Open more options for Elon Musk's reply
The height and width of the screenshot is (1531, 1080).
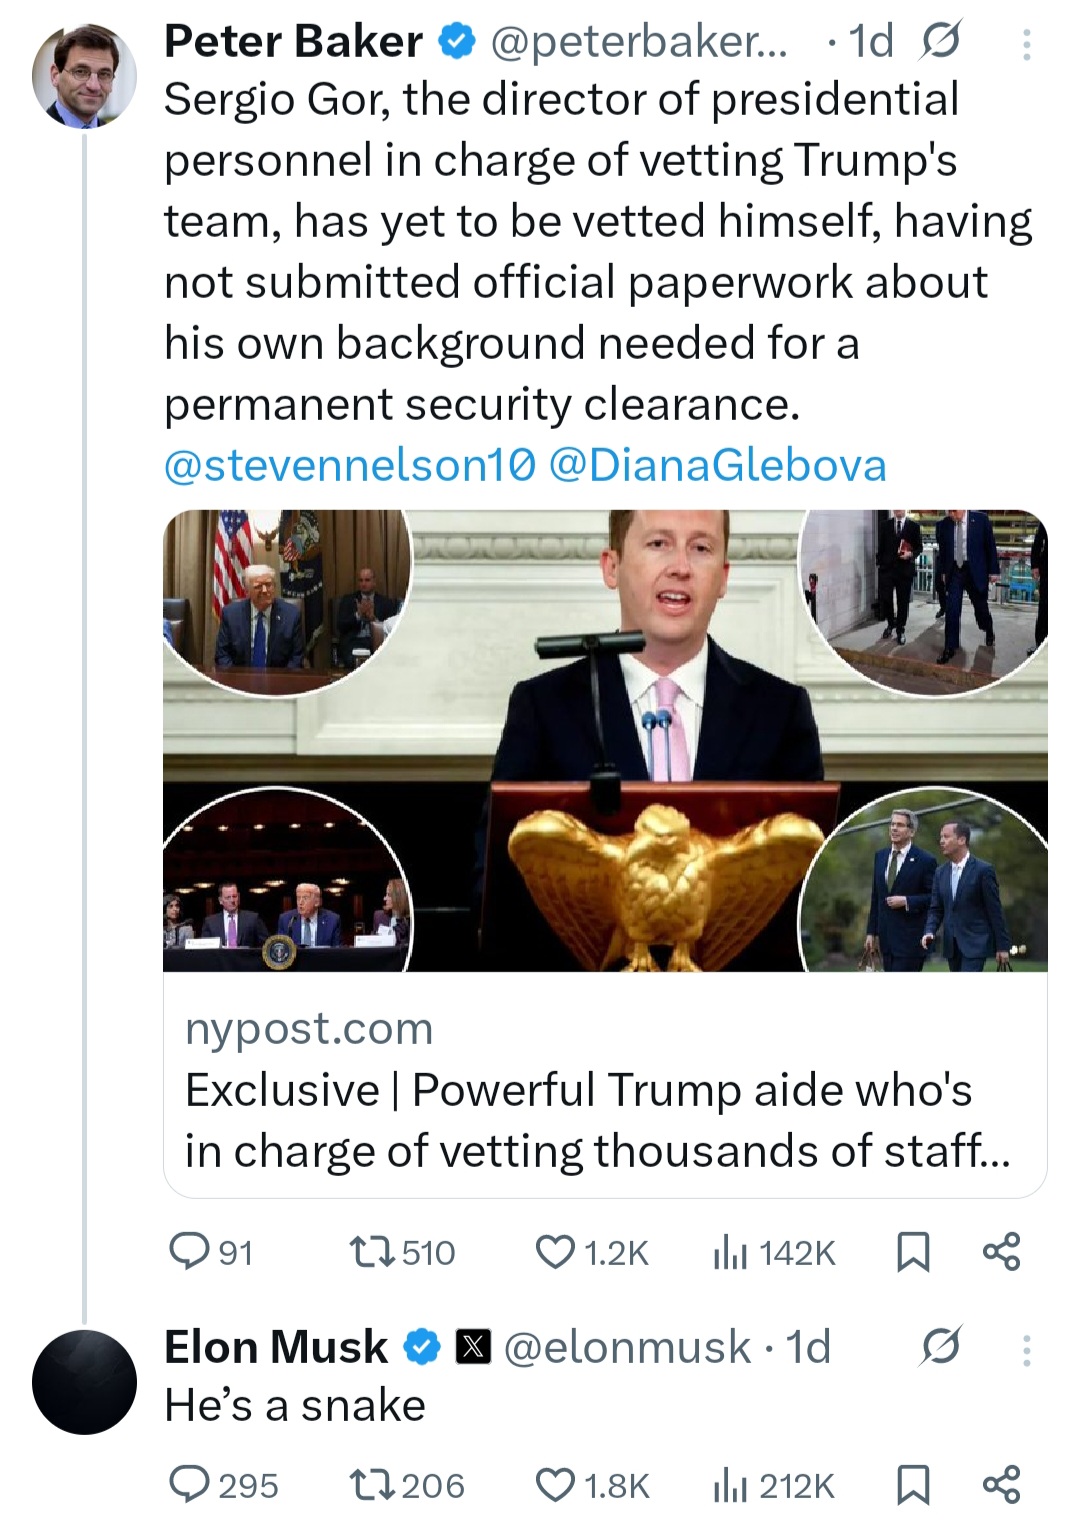click(1026, 1350)
